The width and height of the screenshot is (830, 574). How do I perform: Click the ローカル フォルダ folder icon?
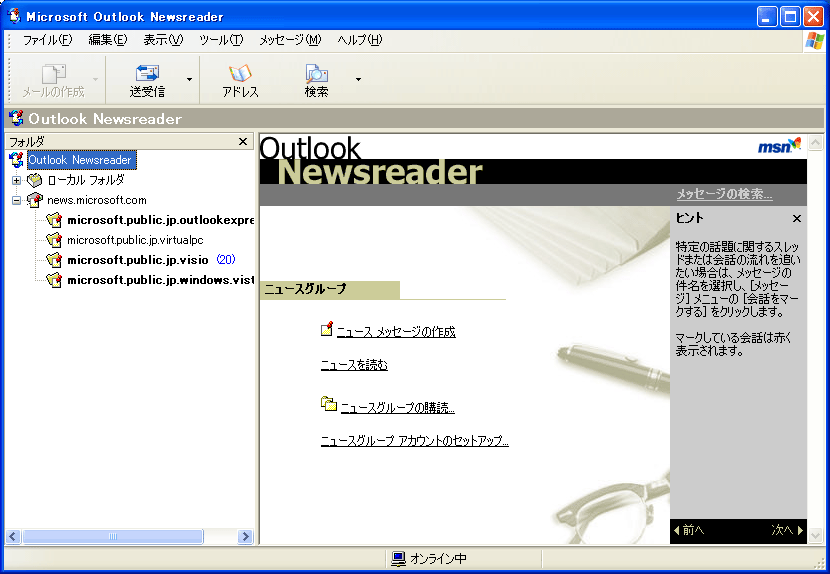34,181
